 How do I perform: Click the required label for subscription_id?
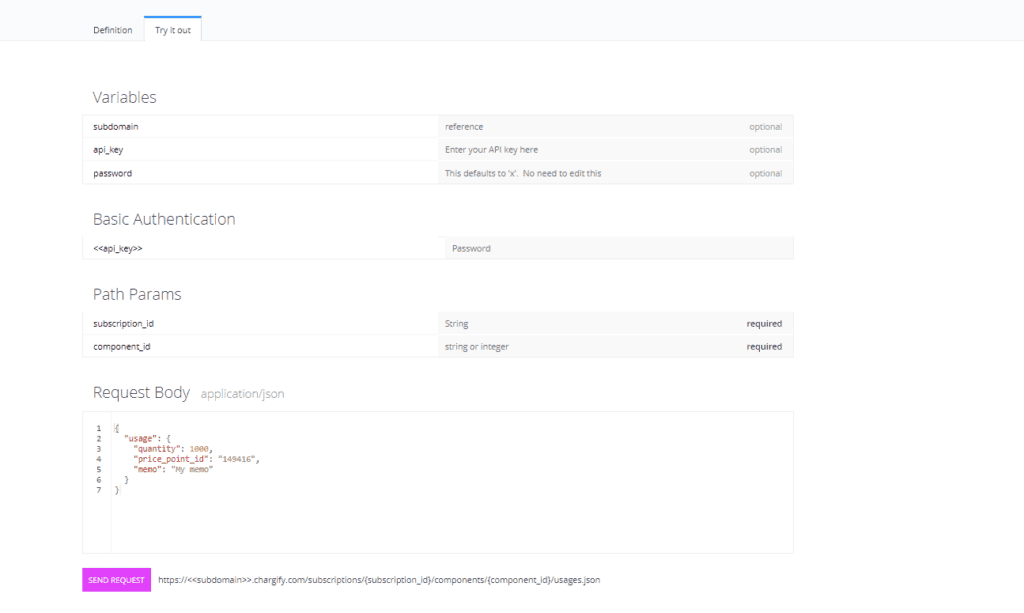click(x=764, y=324)
